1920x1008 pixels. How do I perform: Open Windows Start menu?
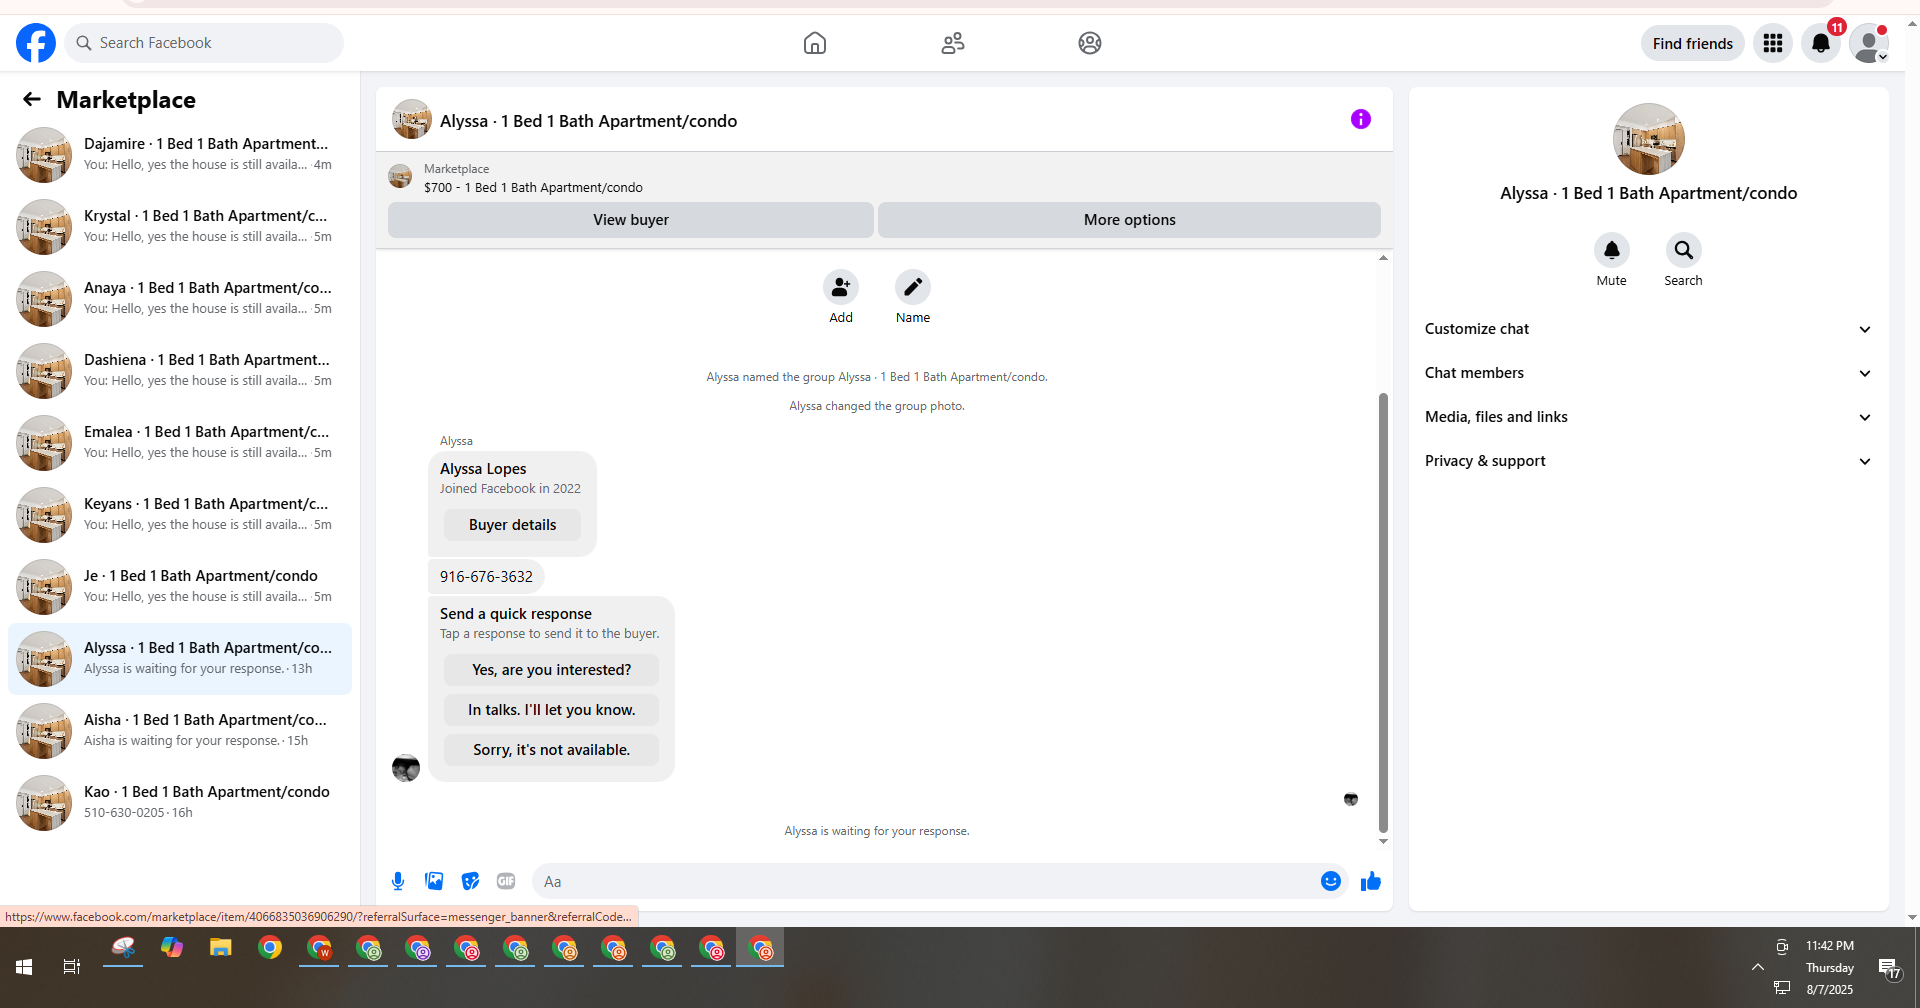pyautogui.click(x=24, y=967)
